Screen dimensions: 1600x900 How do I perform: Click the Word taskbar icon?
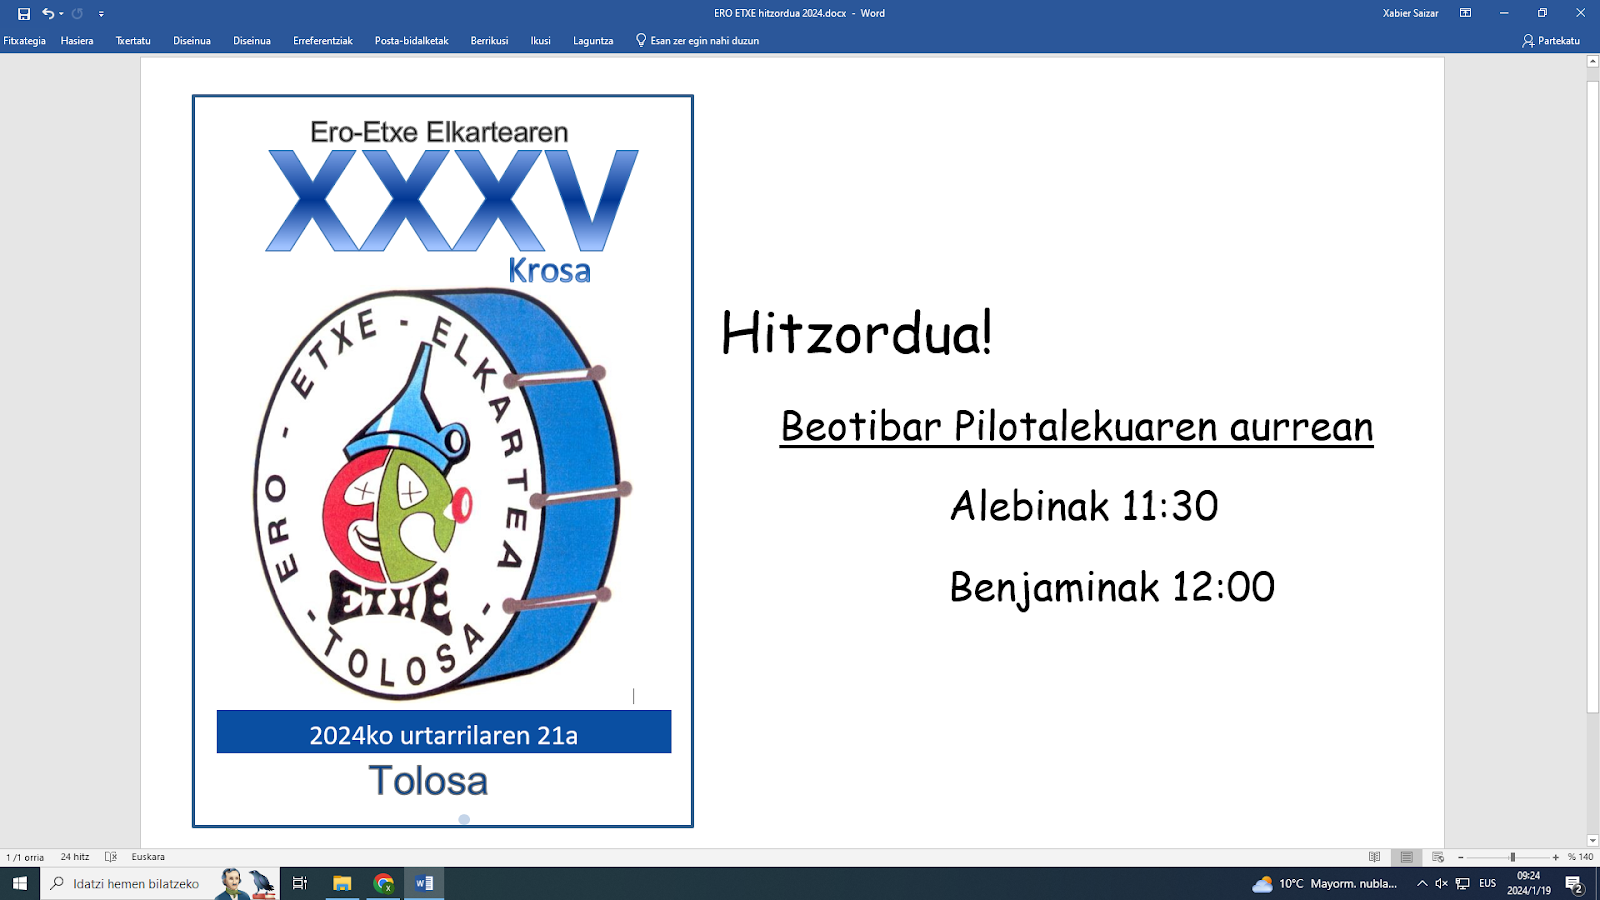[x=424, y=883]
